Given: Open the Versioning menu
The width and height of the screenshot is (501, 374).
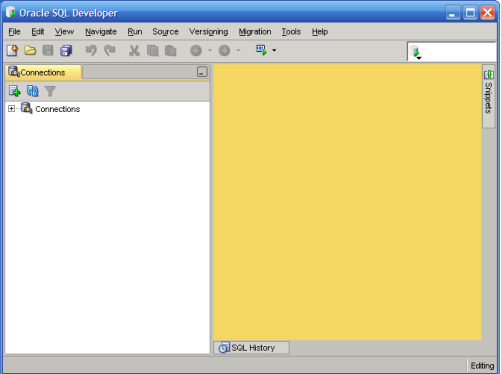Looking at the screenshot, I should (x=209, y=32).
